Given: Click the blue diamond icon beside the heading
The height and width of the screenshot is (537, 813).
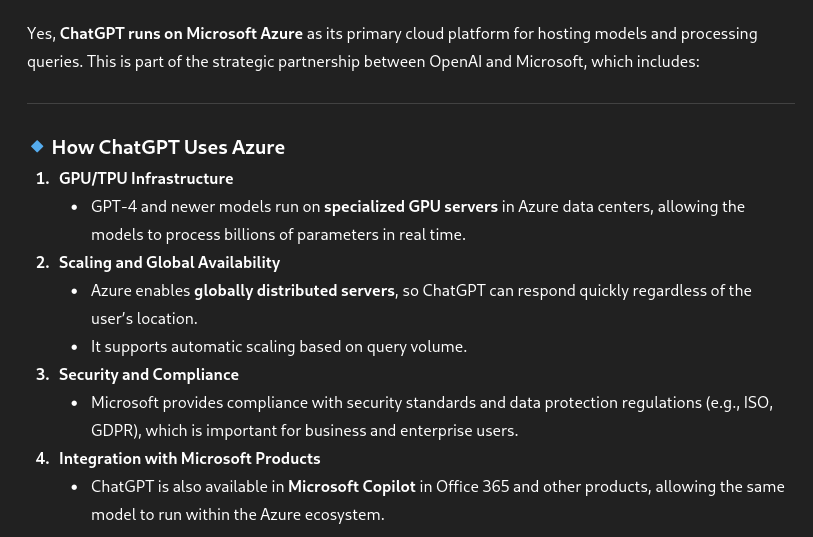Looking at the screenshot, I should tap(37, 146).
